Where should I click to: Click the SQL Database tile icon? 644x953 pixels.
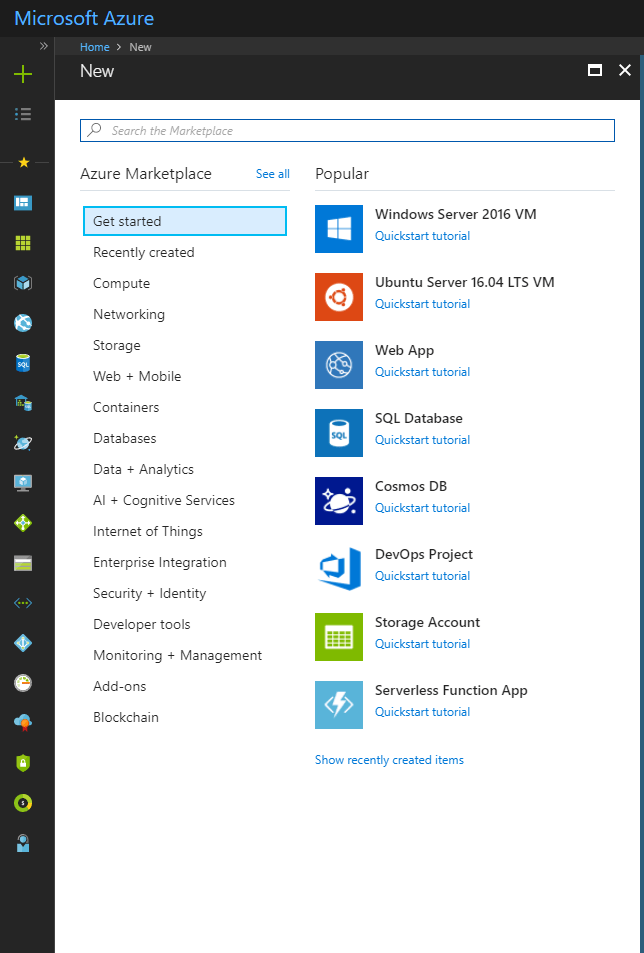point(339,433)
